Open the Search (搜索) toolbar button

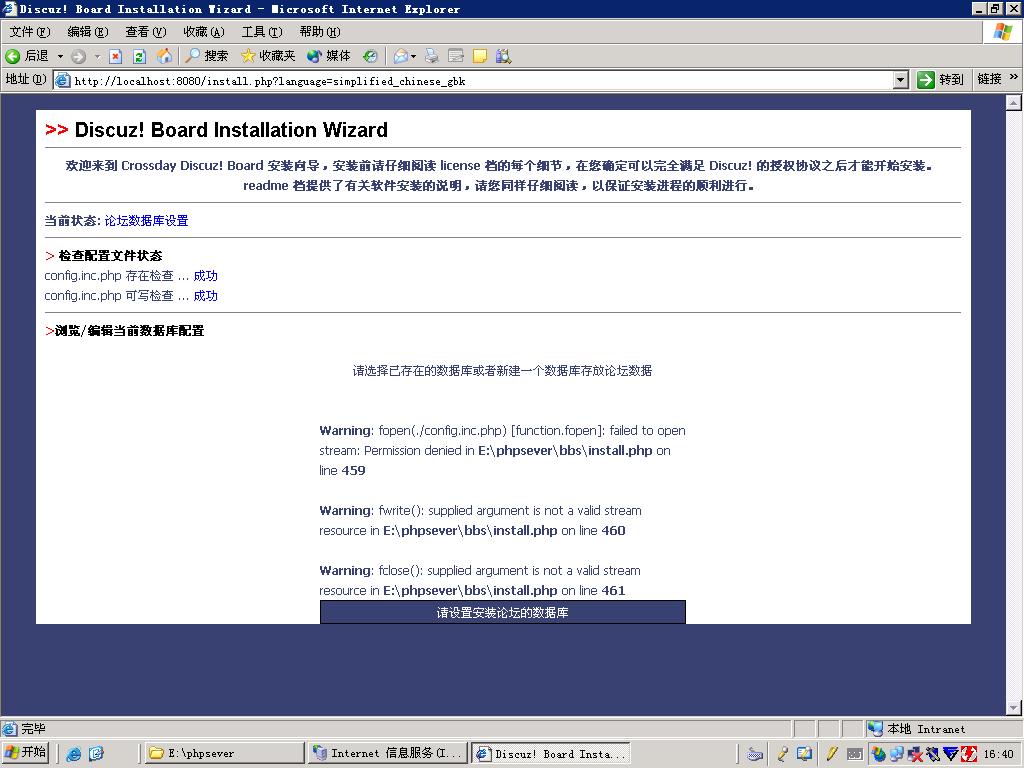coord(206,56)
